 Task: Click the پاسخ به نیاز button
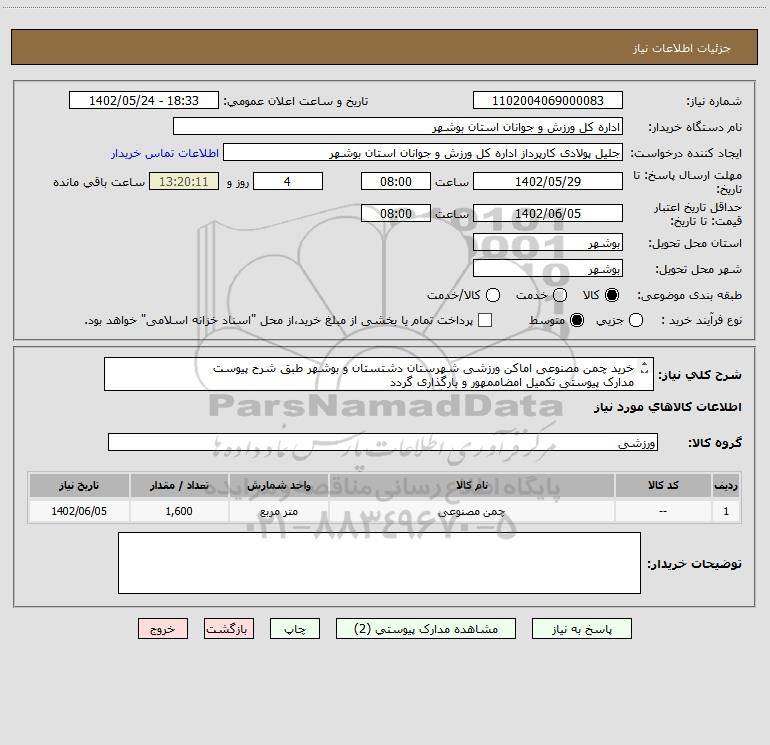(581, 629)
